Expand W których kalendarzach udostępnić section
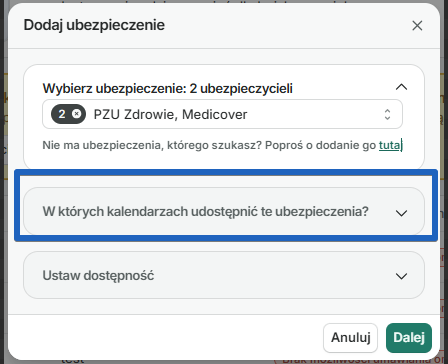The width and height of the screenshot is (448, 364). pos(224,211)
